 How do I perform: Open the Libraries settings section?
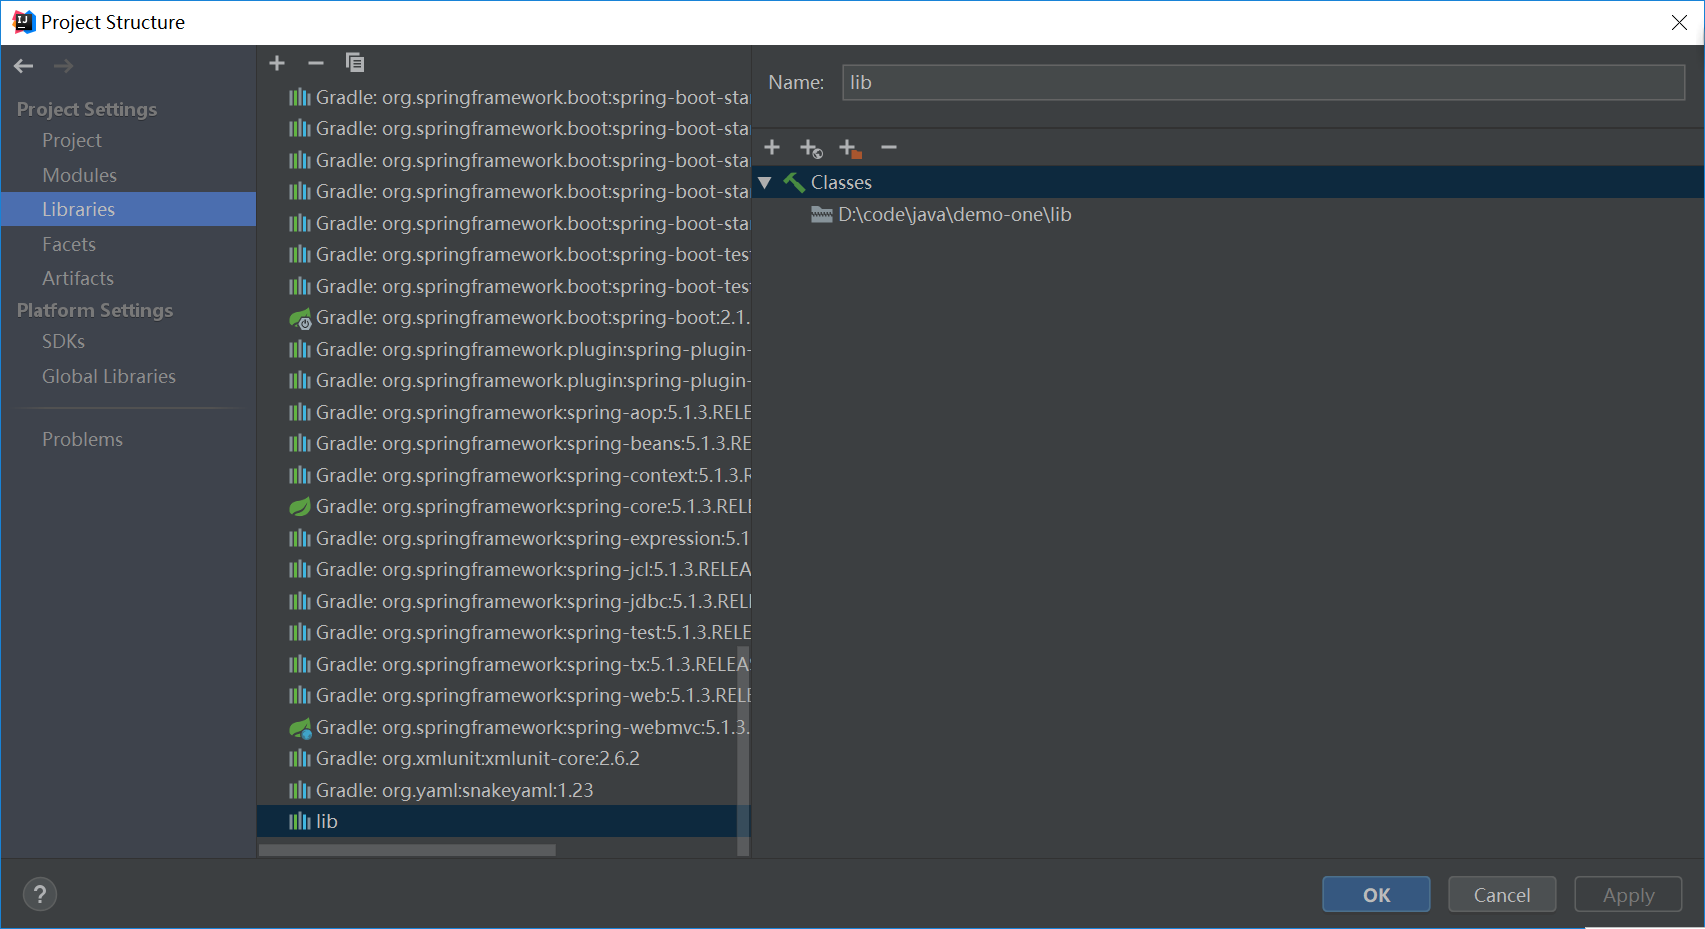click(x=78, y=209)
